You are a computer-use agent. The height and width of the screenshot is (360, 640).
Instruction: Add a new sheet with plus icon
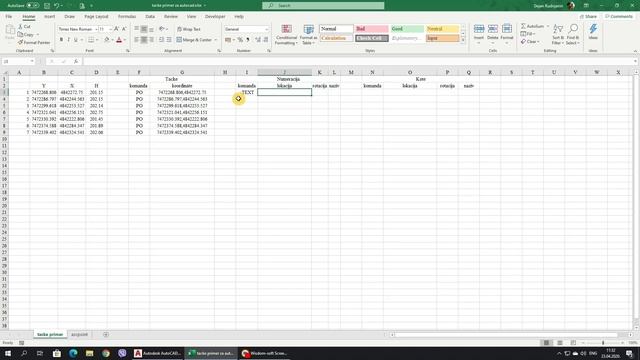click(106, 335)
